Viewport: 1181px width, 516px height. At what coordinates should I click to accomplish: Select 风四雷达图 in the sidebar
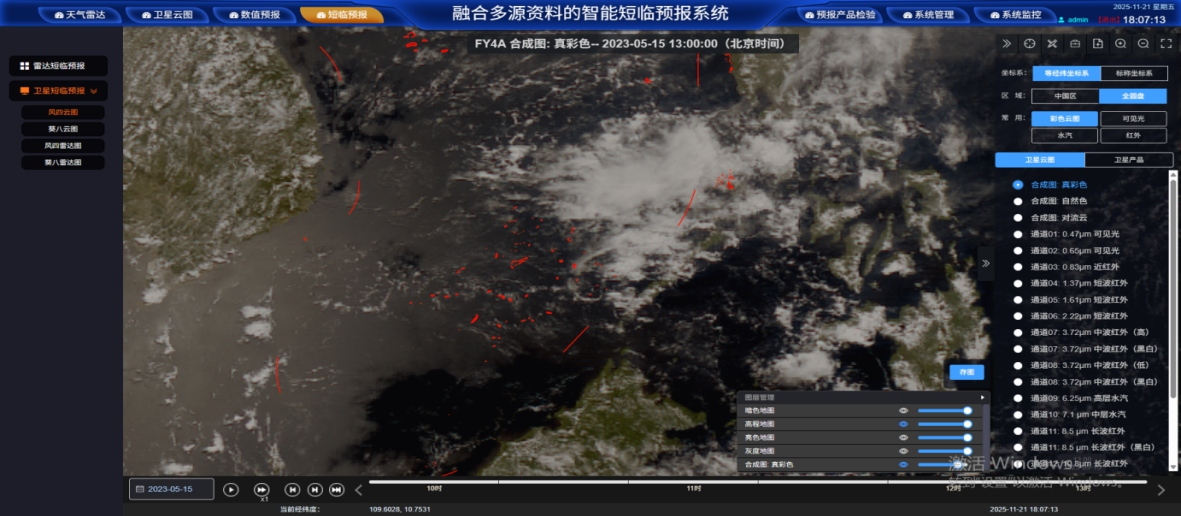(x=63, y=145)
